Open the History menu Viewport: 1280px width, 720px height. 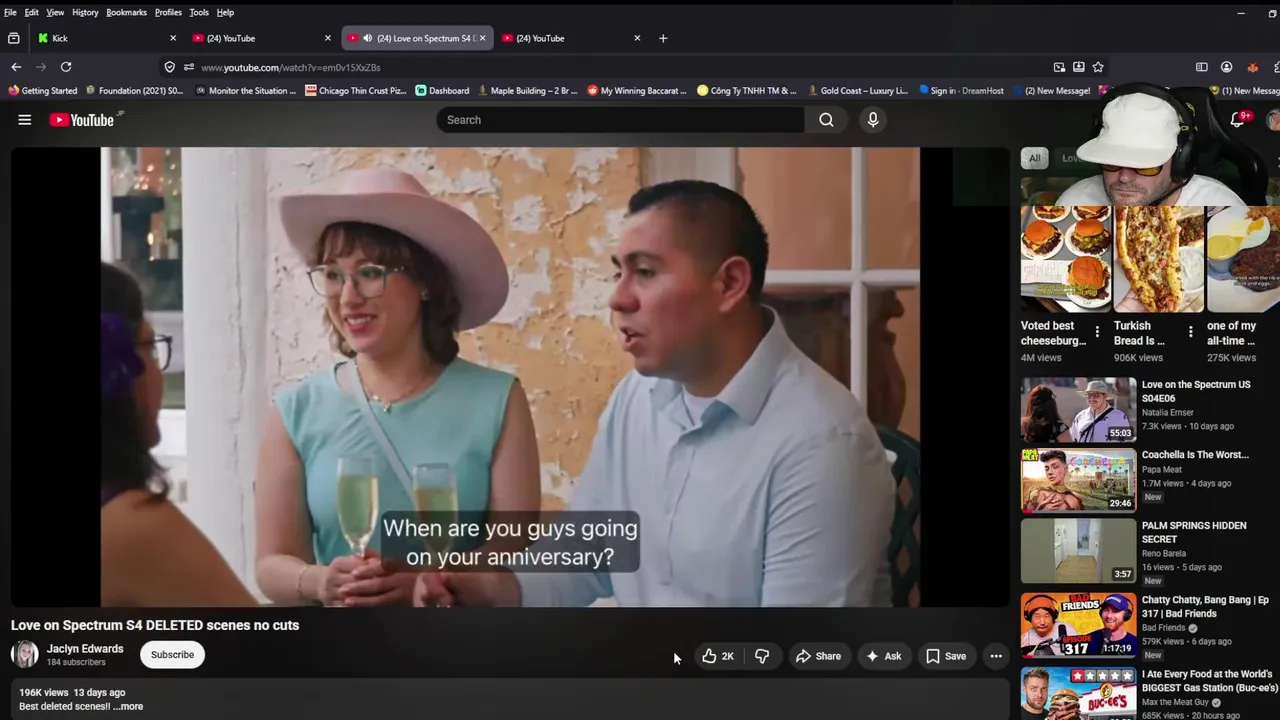pyautogui.click(x=85, y=12)
